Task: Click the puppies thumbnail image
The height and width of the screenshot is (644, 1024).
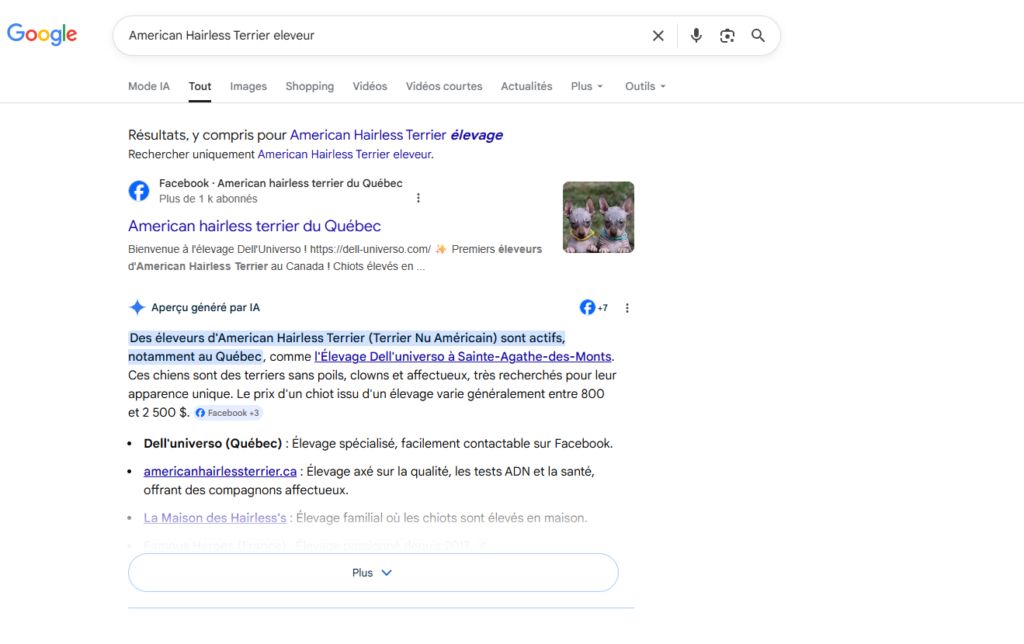Action: click(x=598, y=216)
